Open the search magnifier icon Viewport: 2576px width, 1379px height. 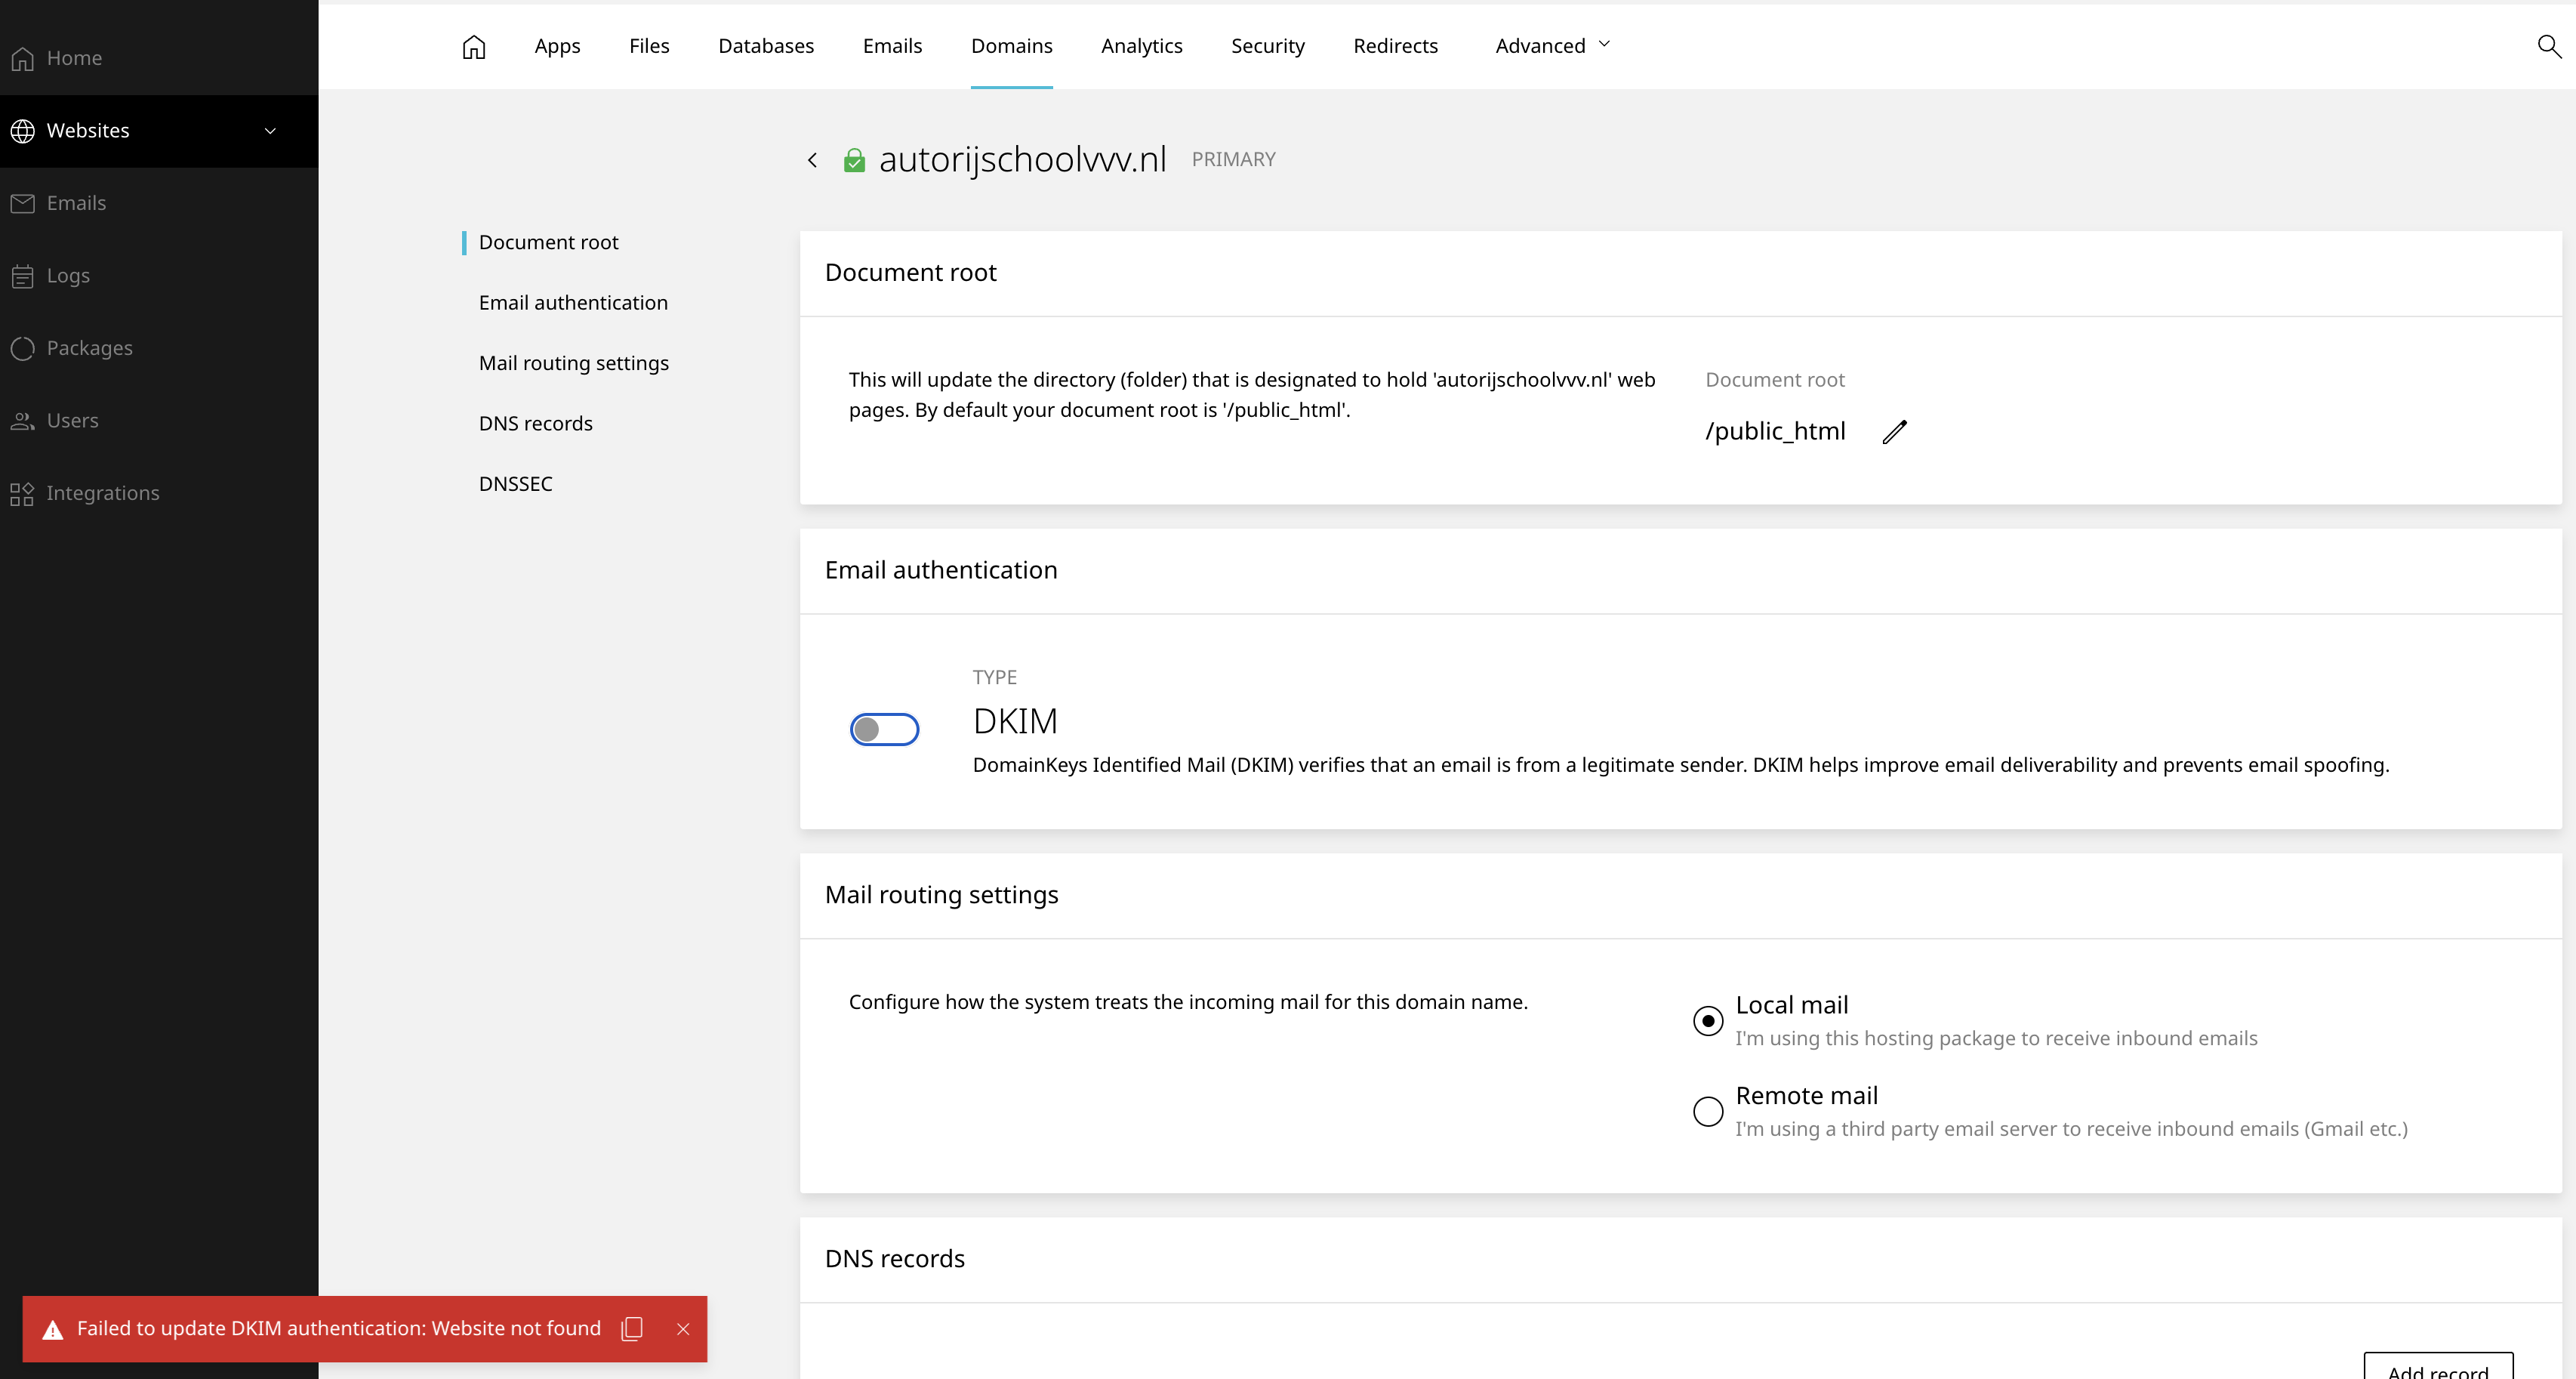click(x=2548, y=46)
